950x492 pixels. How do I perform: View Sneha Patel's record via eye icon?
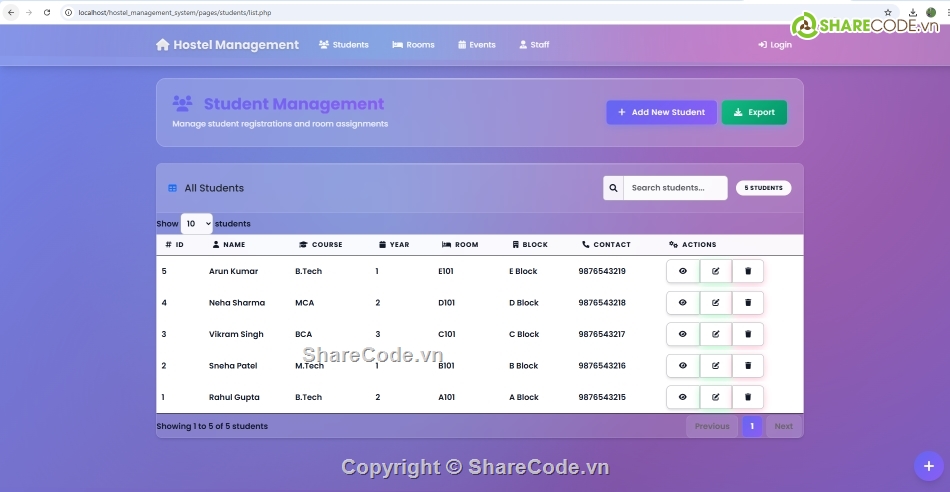pos(683,366)
